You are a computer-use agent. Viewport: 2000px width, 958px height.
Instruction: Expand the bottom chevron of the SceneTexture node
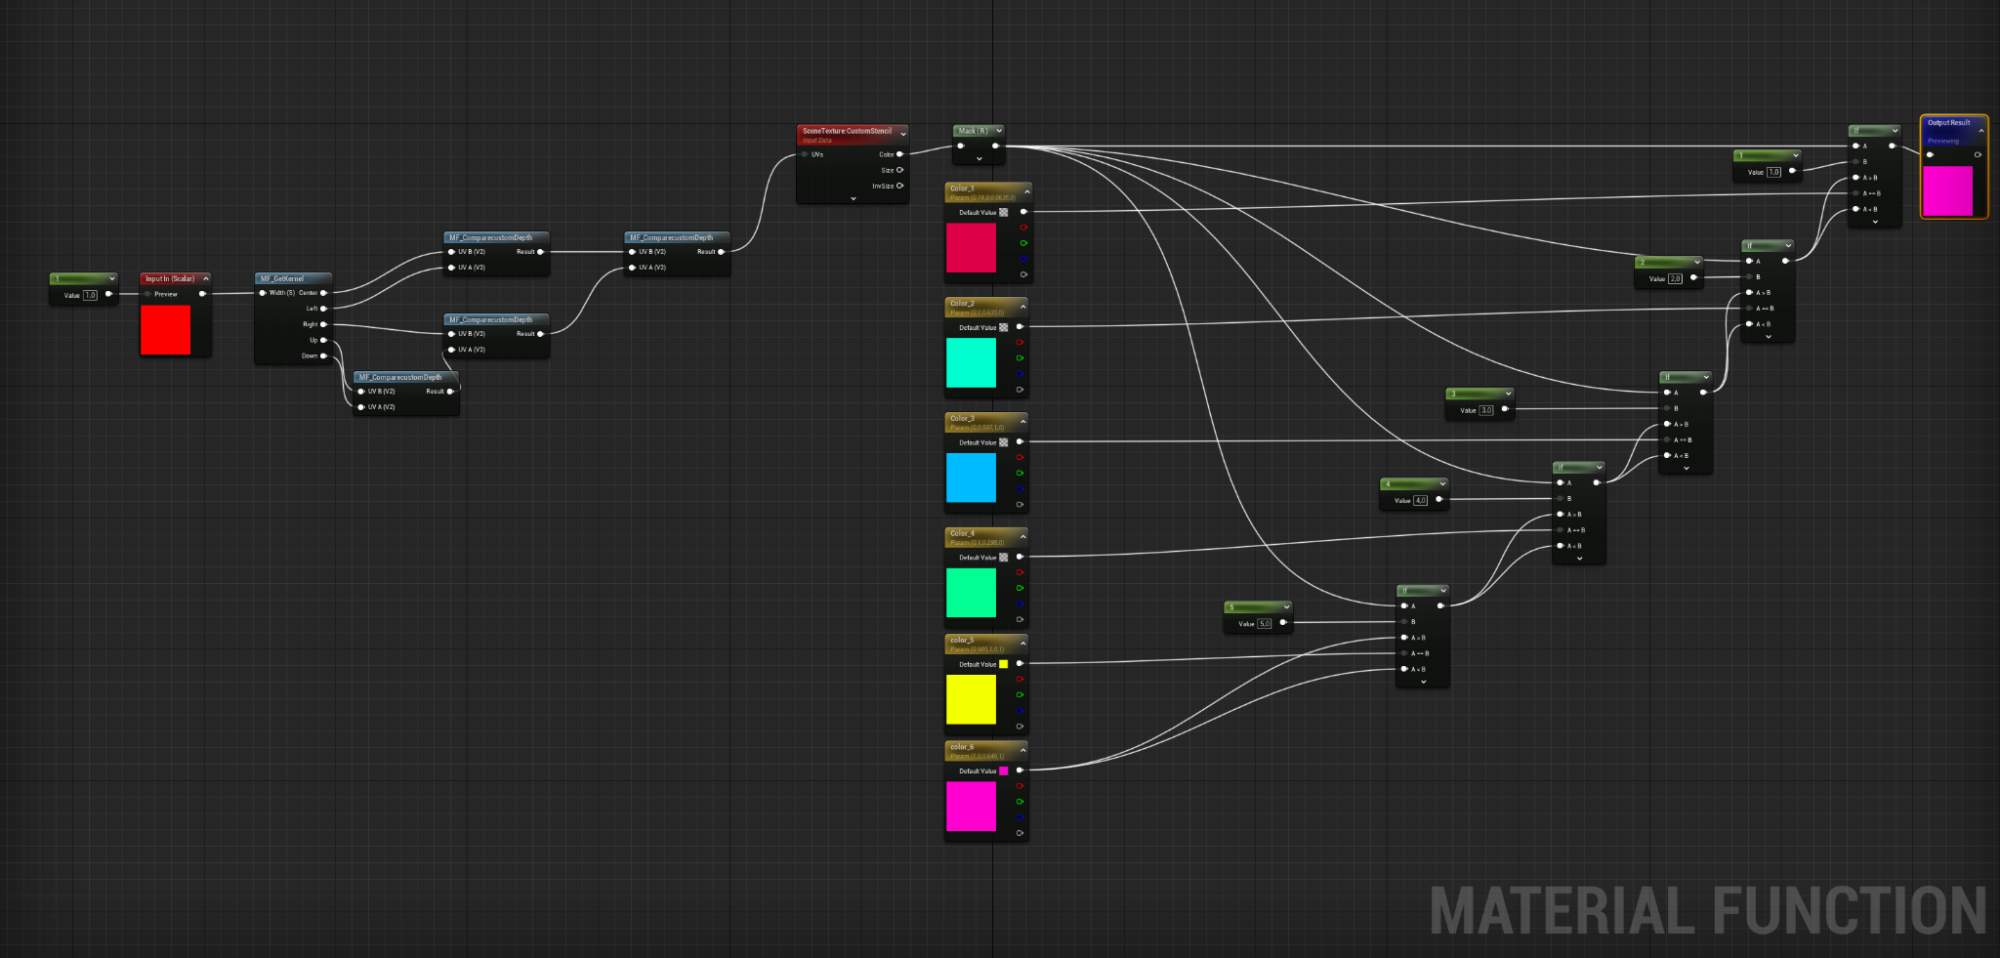click(x=853, y=199)
